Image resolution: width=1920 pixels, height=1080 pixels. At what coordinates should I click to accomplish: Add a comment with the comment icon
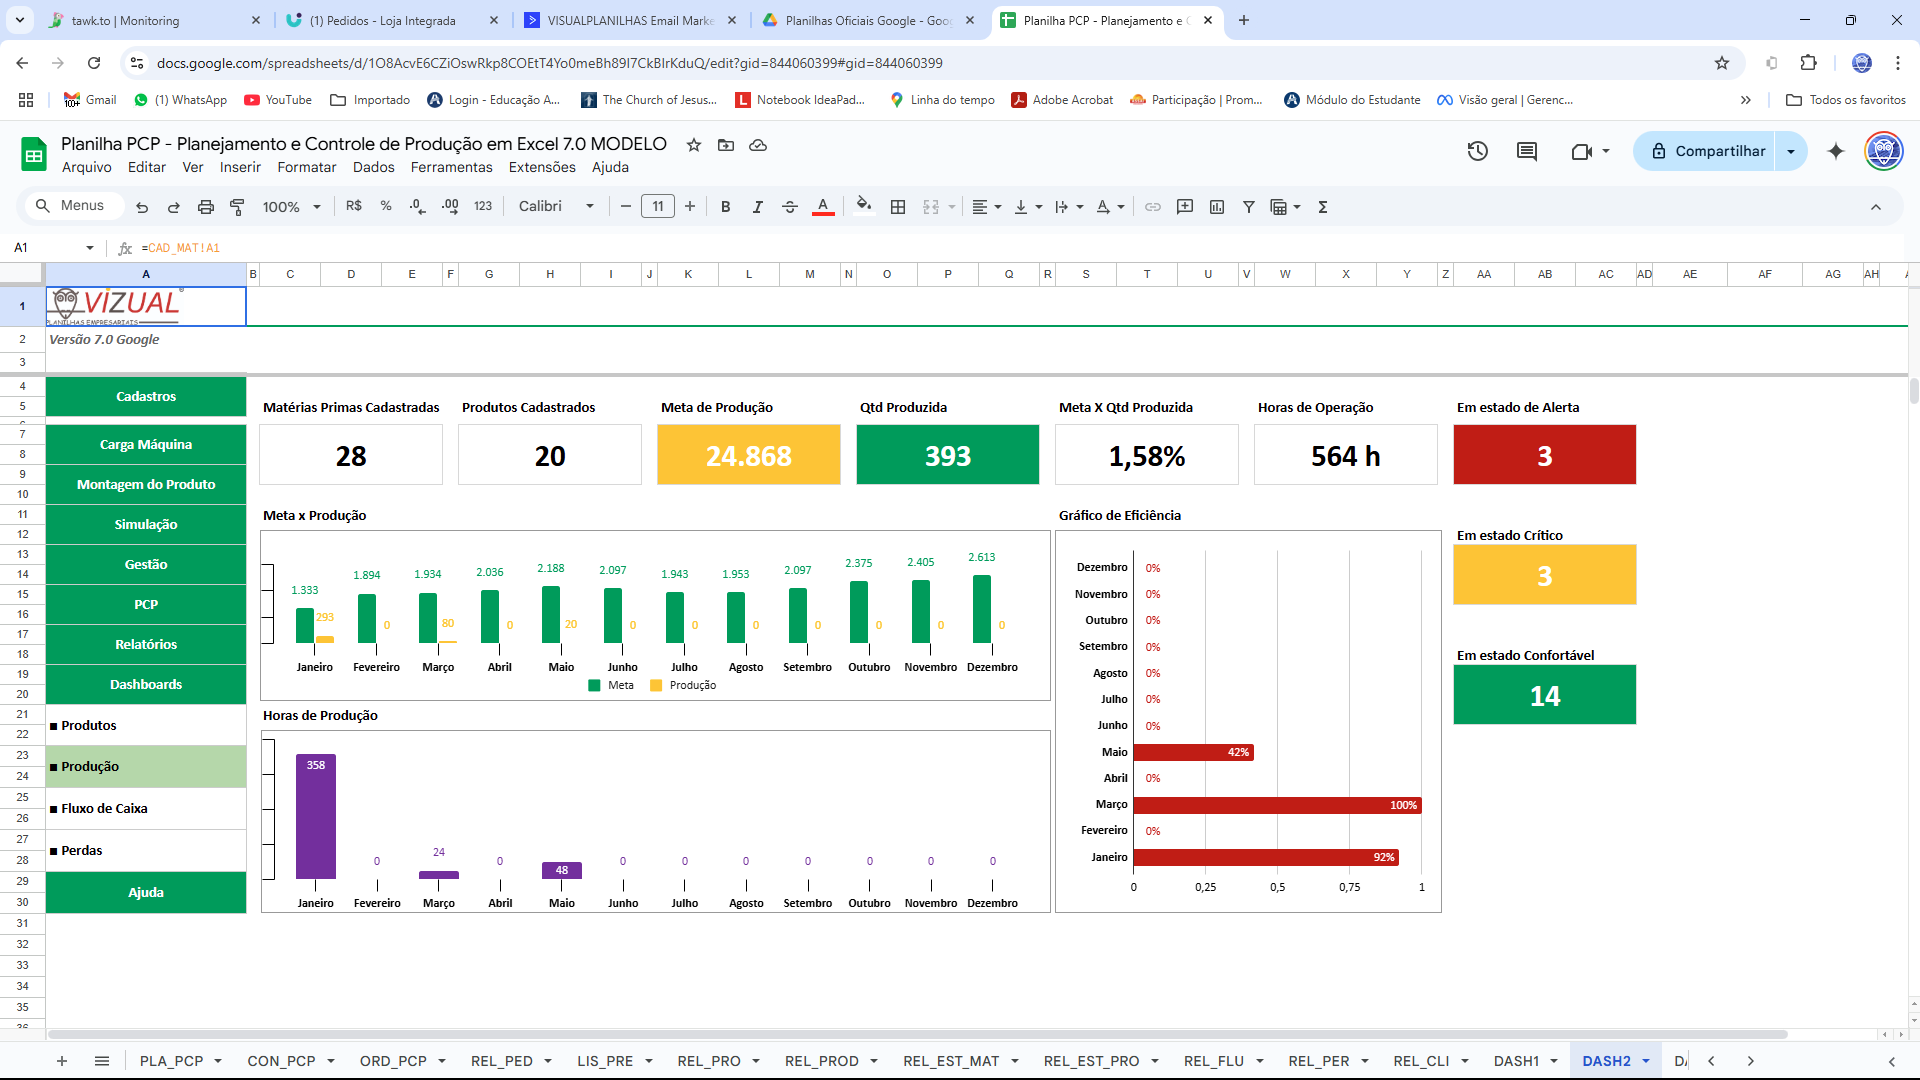pyautogui.click(x=1185, y=207)
